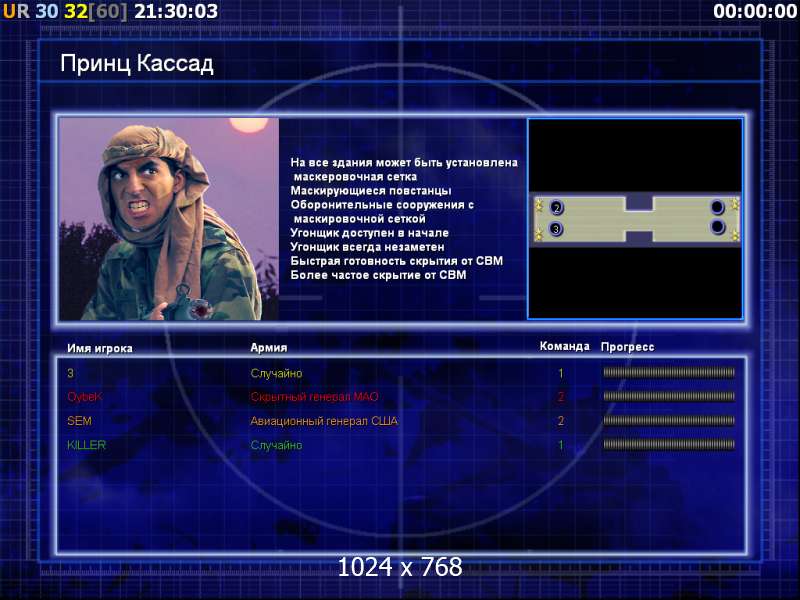Click the yellow '32' counter in overlay
This screenshot has width=800, height=600.
[76, 11]
